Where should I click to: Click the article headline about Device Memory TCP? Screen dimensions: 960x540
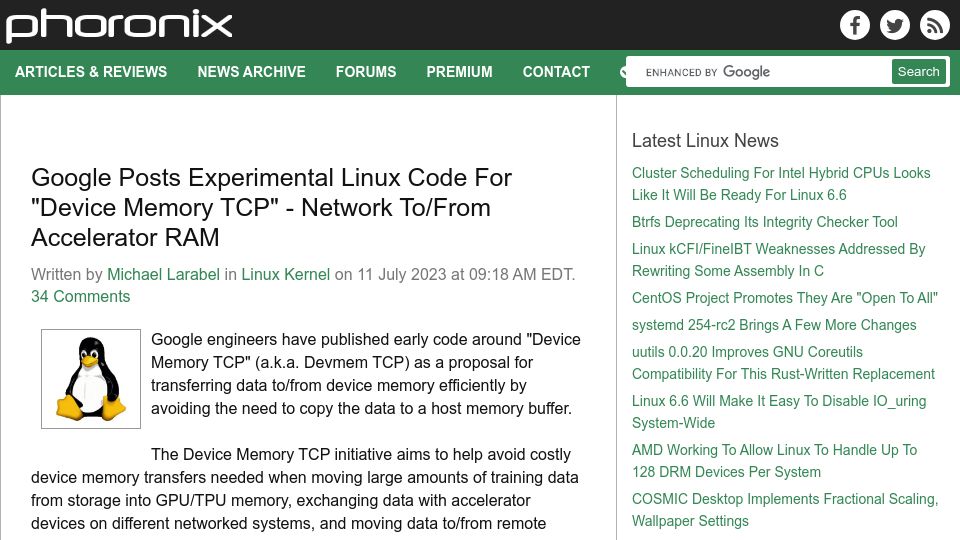pos(272,208)
